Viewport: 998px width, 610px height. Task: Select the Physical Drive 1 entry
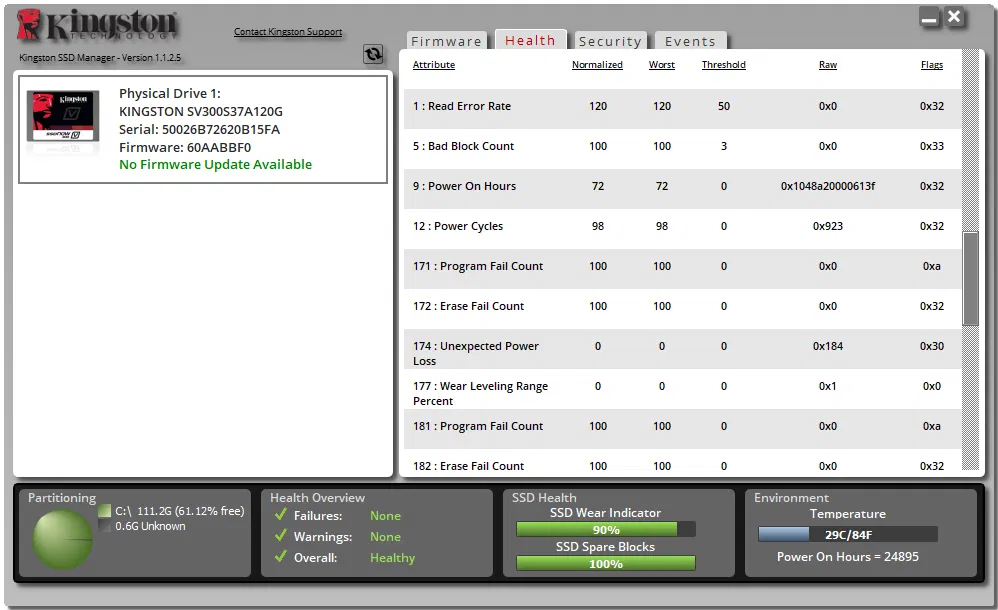(x=203, y=129)
